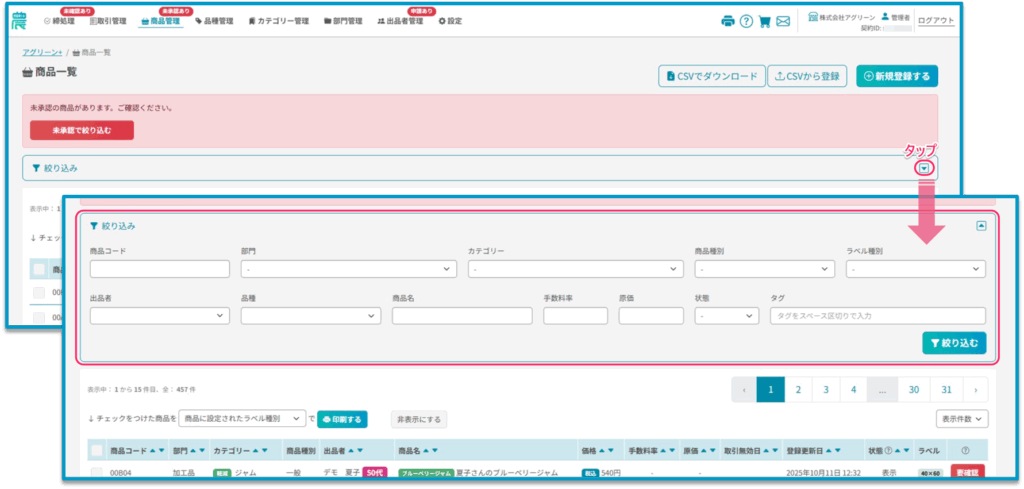
Task: Click the green app logo icon
Action: [x=20, y=20]
